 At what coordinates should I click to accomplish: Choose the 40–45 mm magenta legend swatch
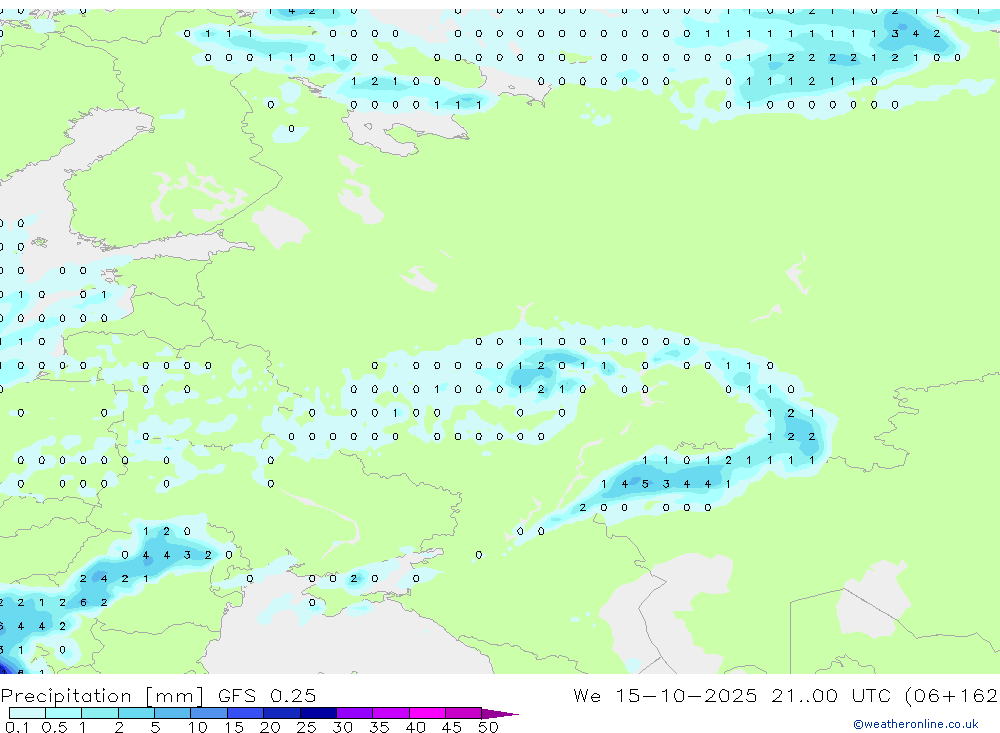tap(427, 713)
